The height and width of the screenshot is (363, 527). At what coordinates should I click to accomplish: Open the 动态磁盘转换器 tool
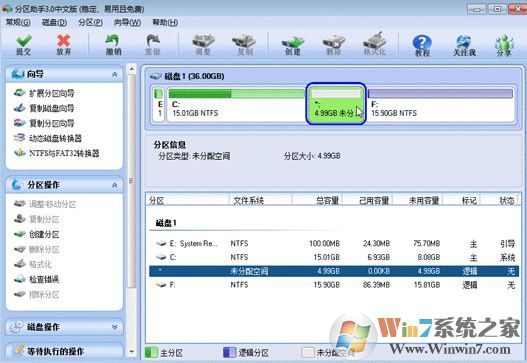tap(48, 138)
